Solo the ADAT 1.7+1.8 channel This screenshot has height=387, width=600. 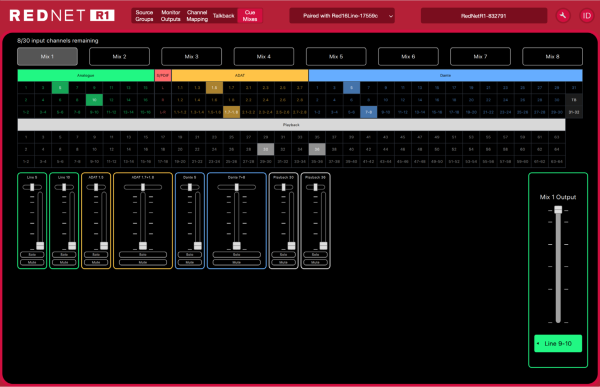click(143, 255)
